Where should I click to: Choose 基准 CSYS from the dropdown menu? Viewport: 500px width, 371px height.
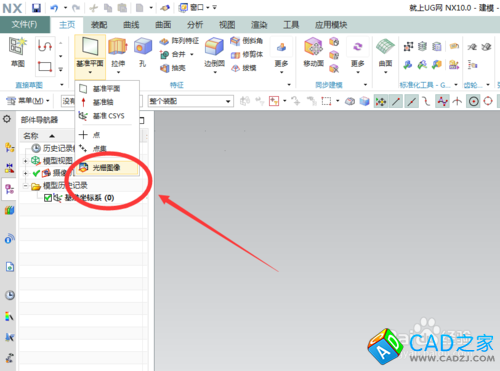click(x=107, y=116)
